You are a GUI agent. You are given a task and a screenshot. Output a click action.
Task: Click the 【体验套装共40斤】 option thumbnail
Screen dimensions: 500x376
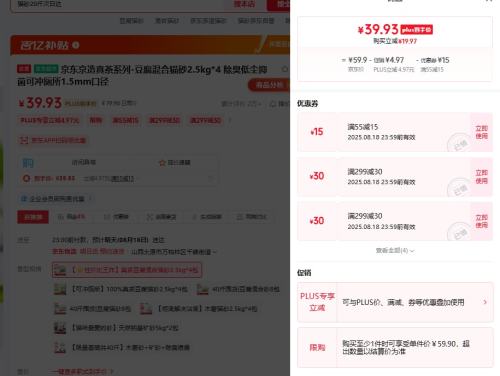[x=60, y=348]
